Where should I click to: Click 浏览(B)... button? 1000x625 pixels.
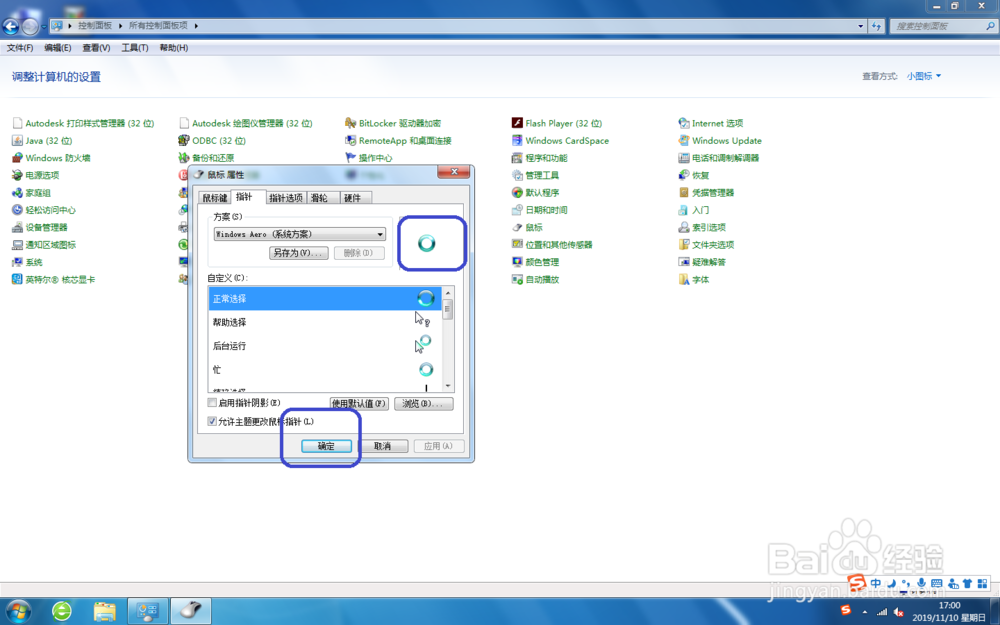423,403
